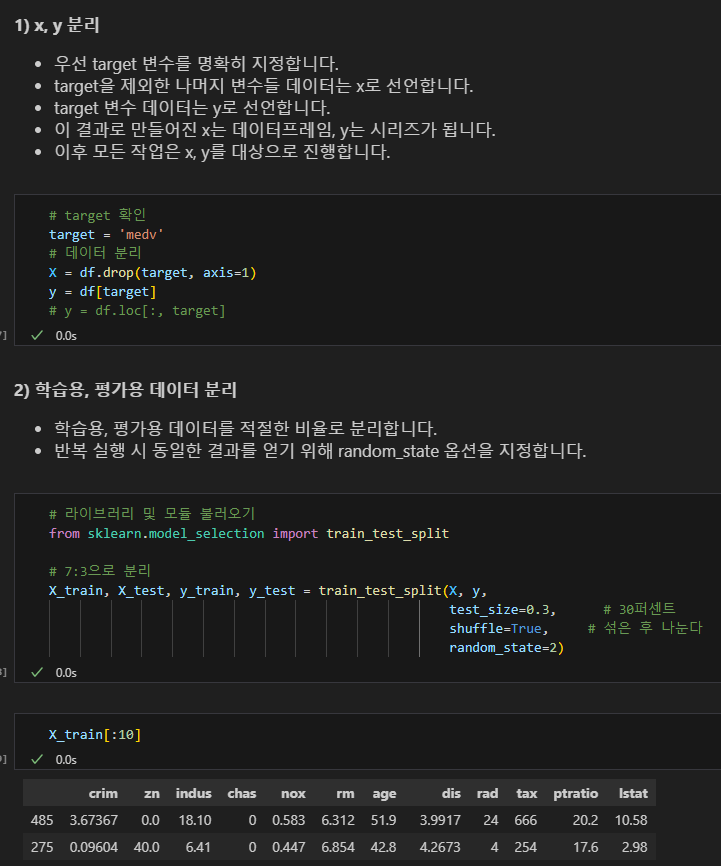Image resolution: width=721 pixels, height=866 pixels.
Task: Click the crim value 0.09604
Action: (x=94, y=847)
